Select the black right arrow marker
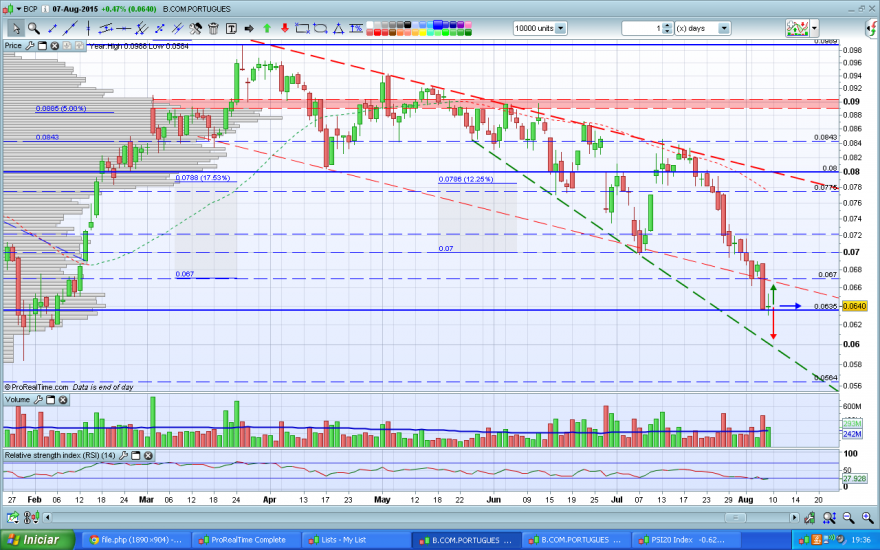This screenshot has height=550, width=880. [x=249, y=28]
